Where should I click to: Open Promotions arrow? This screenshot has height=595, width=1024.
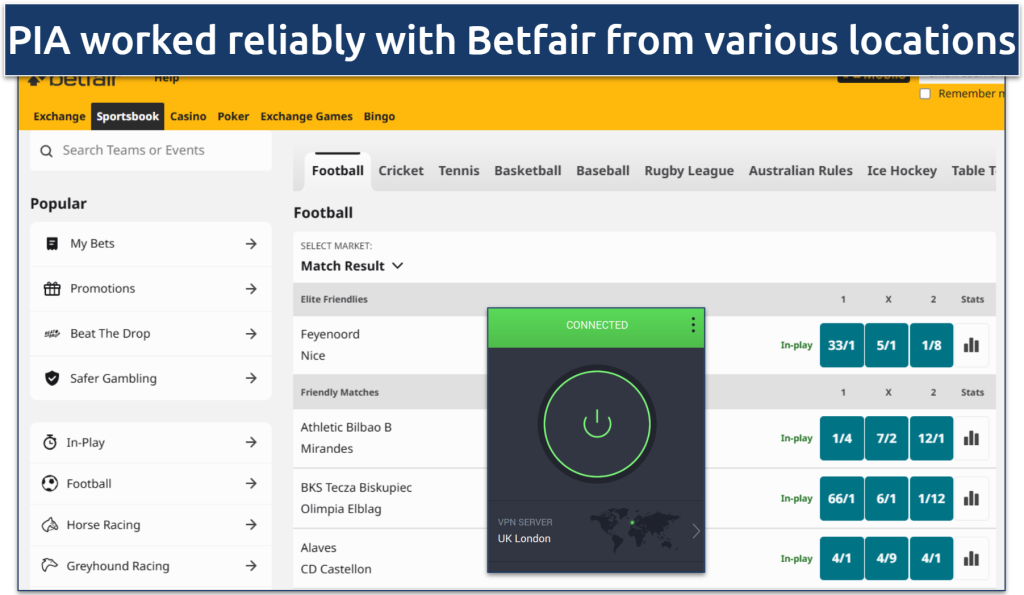click(251, 289)
